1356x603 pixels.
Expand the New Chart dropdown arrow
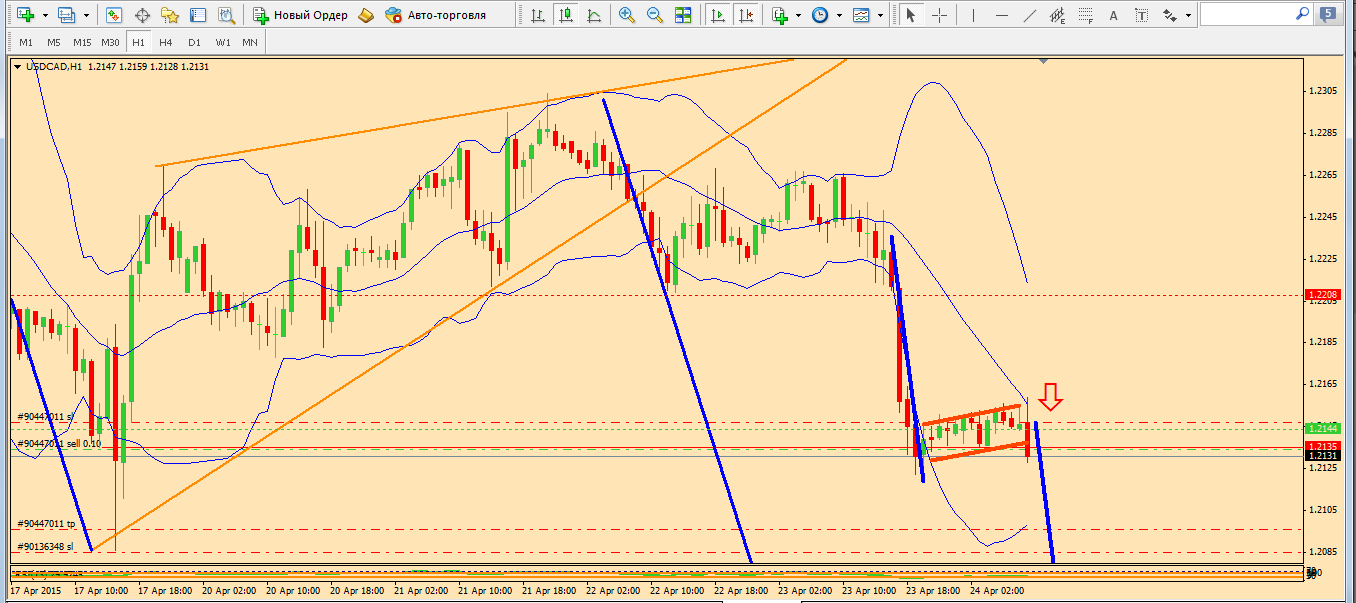tap(44, 16)
